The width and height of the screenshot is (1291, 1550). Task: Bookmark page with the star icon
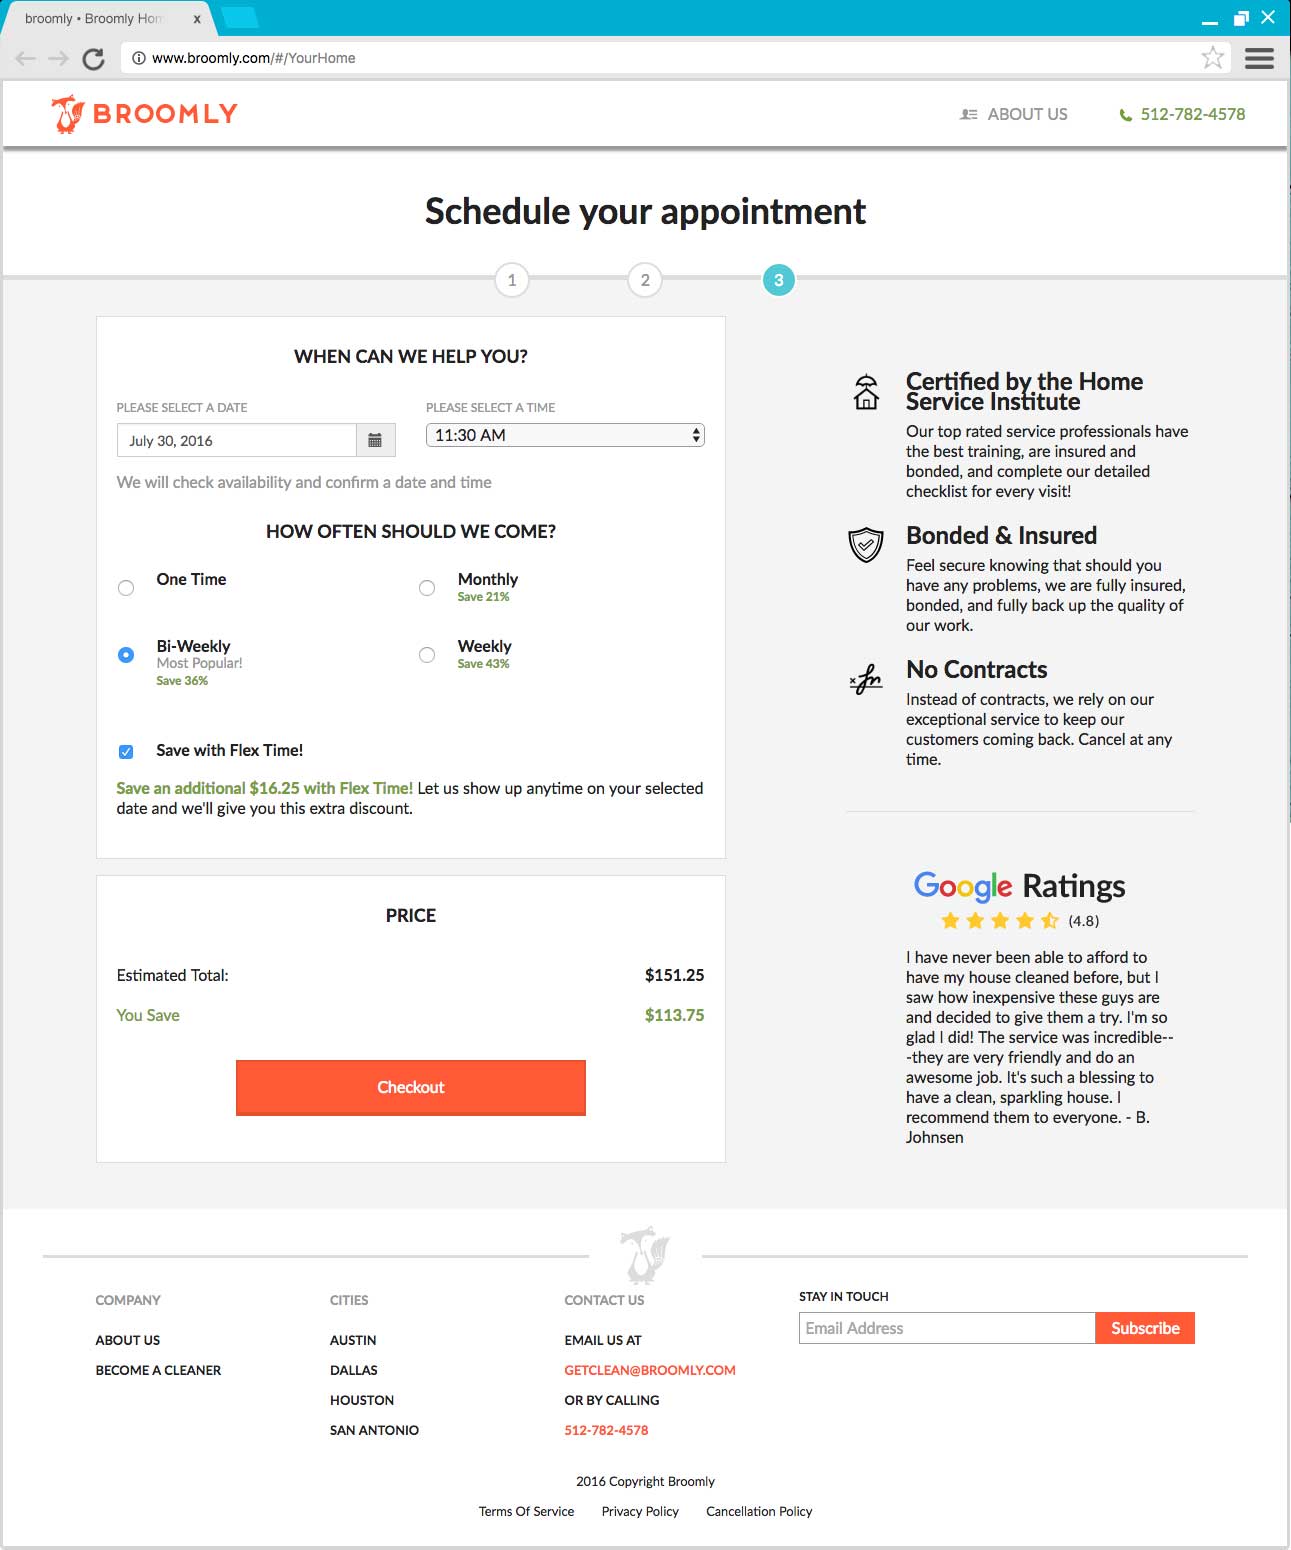[x=1212, y=58]
